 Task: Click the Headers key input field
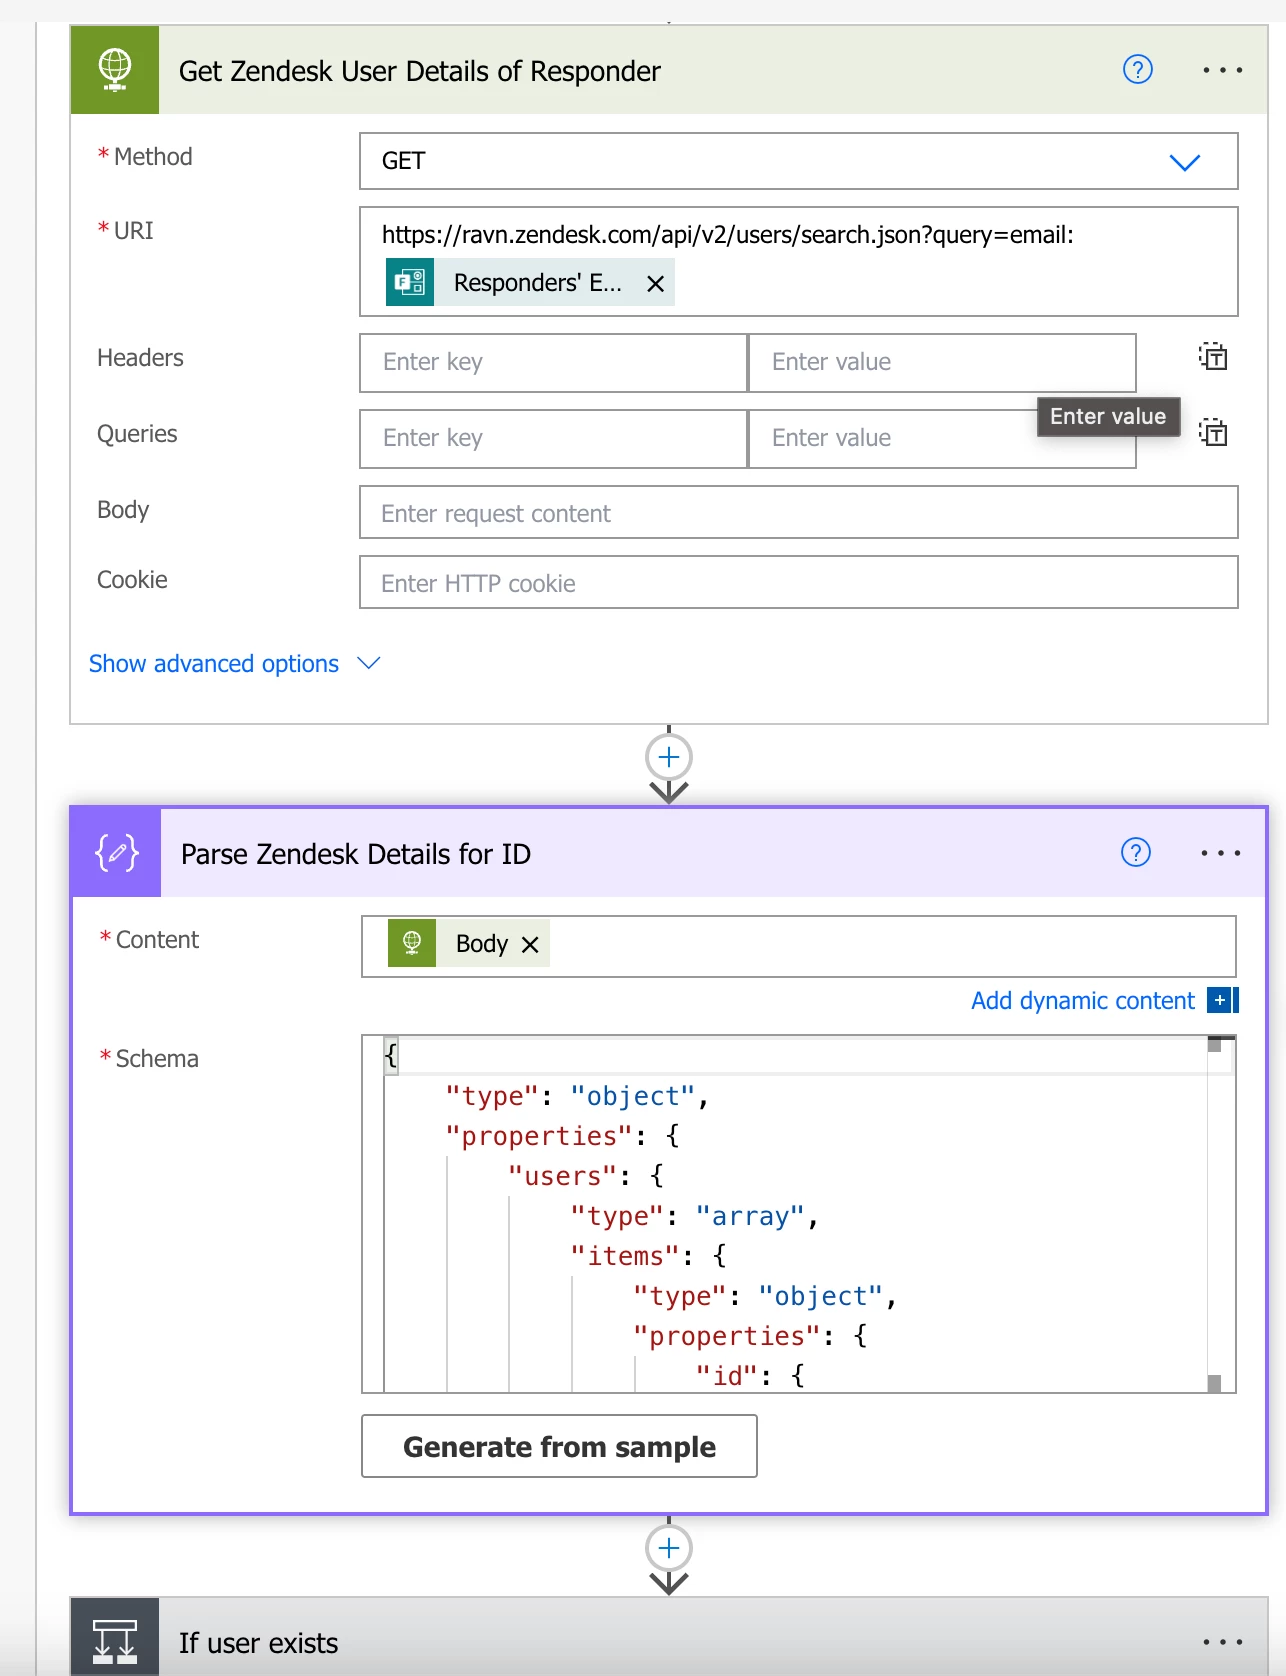pyautogui.click(x=553, y=362)
